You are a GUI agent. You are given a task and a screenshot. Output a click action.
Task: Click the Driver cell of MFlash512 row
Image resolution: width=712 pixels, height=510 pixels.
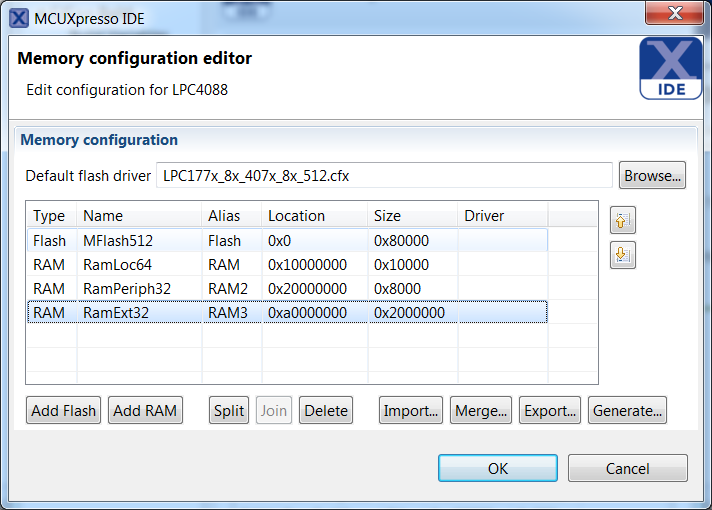point(503,240)
